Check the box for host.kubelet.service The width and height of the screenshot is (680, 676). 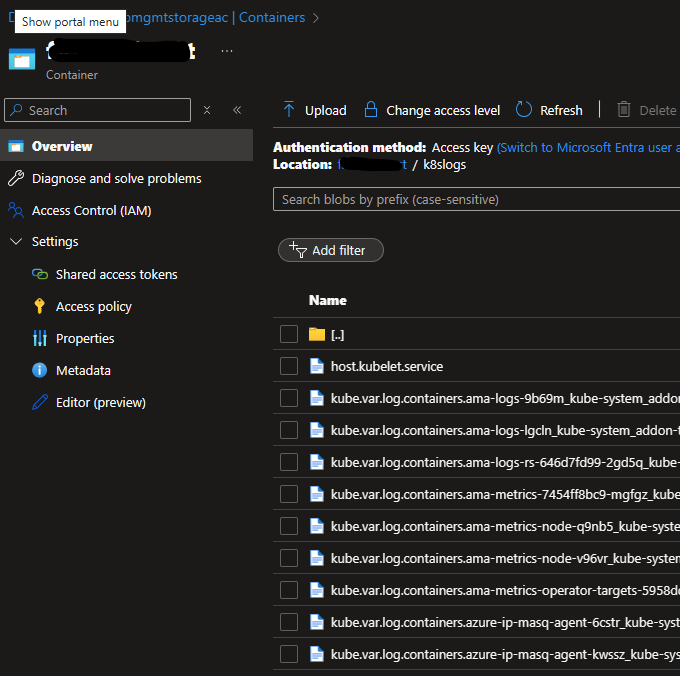pos(289,366)
